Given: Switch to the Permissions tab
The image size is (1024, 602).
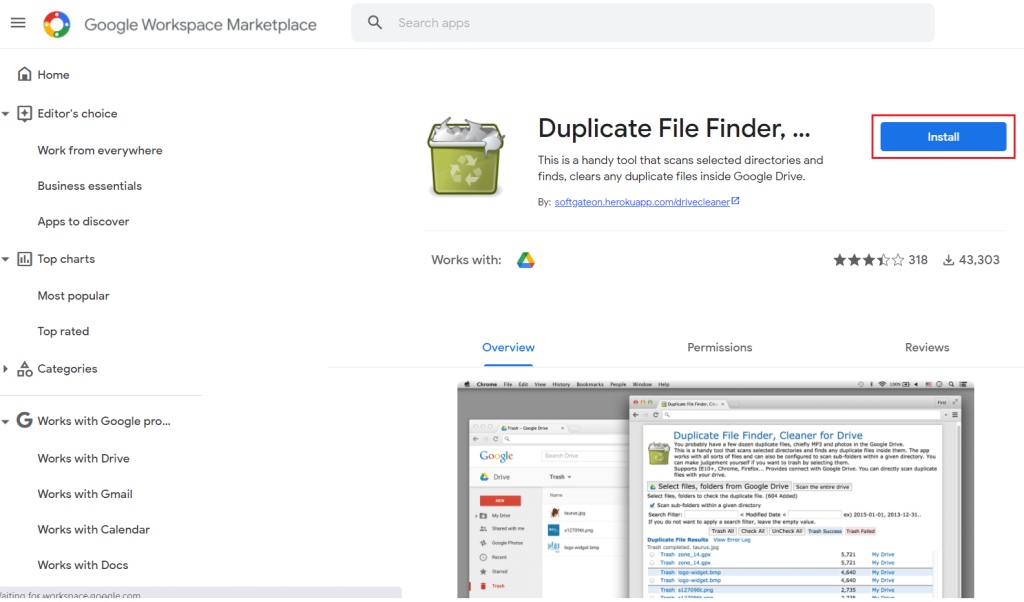Looking at the screenshot, I should click(719, 347).
